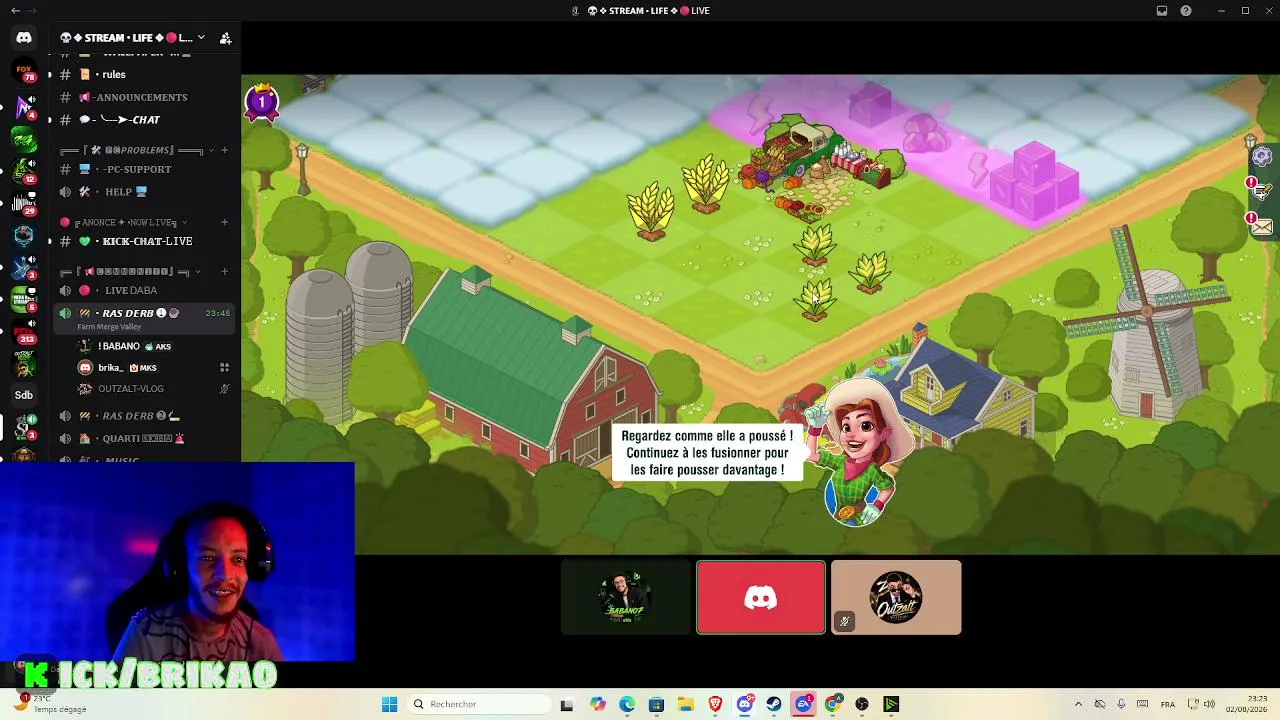Screen dimensions: 1280x720
Task: Open Steam from the taskbar
Action: (x=774, y=704)
